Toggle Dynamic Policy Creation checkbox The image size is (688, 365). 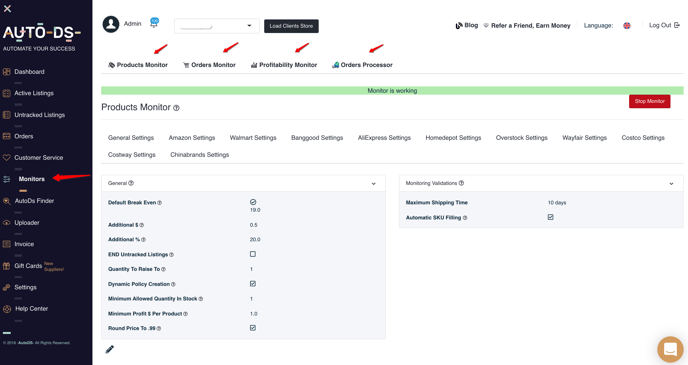coord(253,284)
